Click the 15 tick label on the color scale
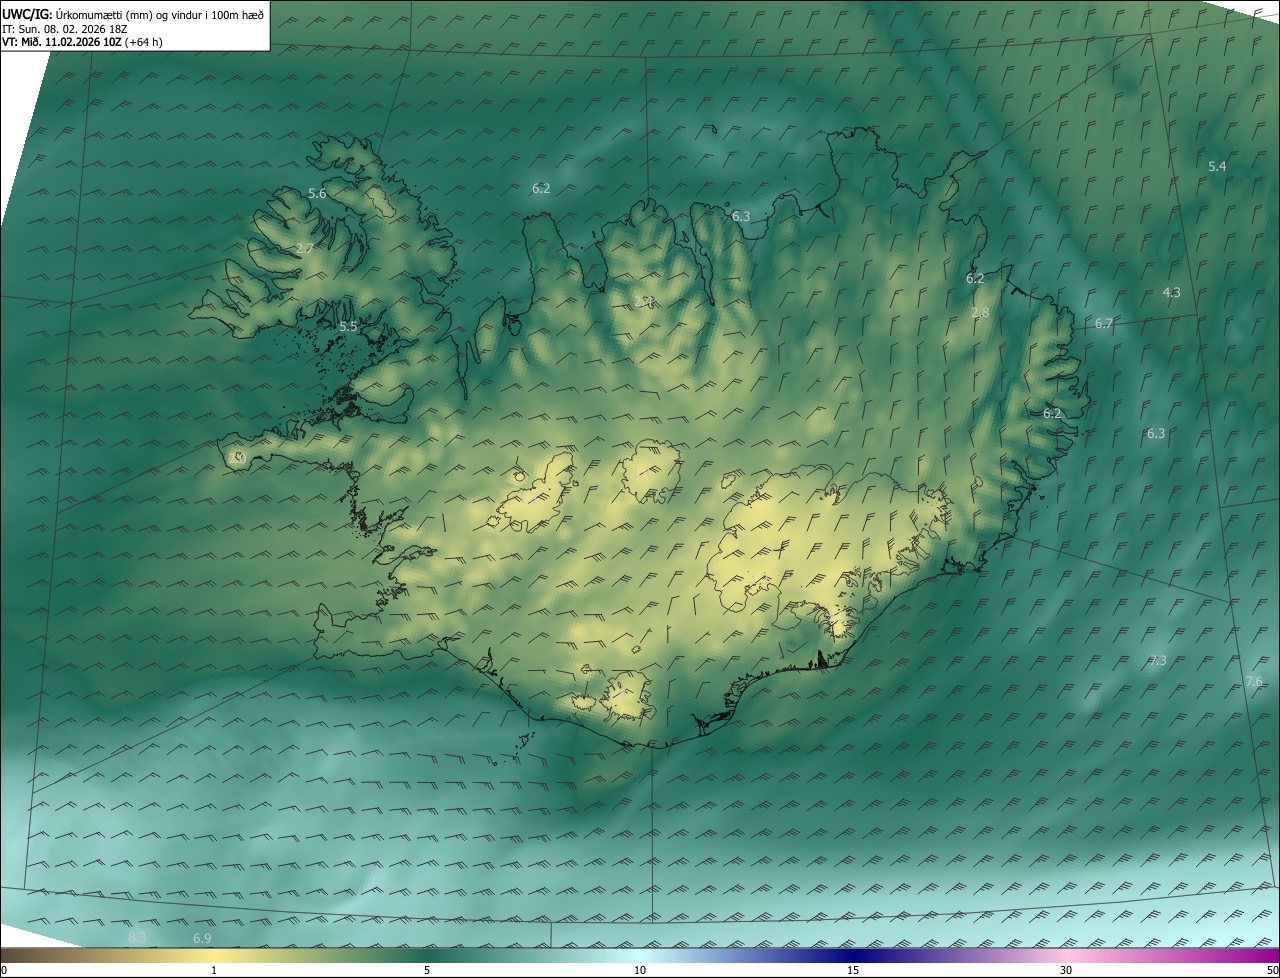The height and width of the screenshot is (978, 1280). click(x=853, y=970)
